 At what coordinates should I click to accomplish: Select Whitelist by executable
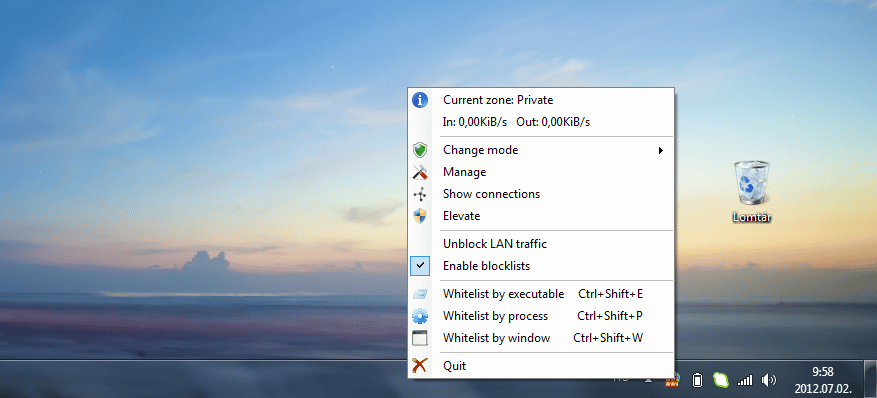541,294
